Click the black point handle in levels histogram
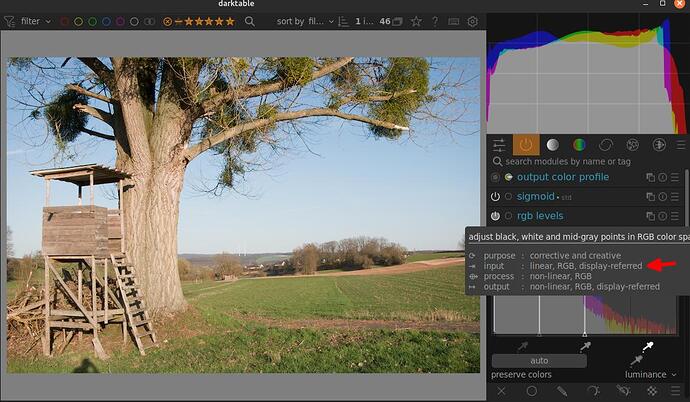This screenshot has height=402, width=690. (495, 334)
